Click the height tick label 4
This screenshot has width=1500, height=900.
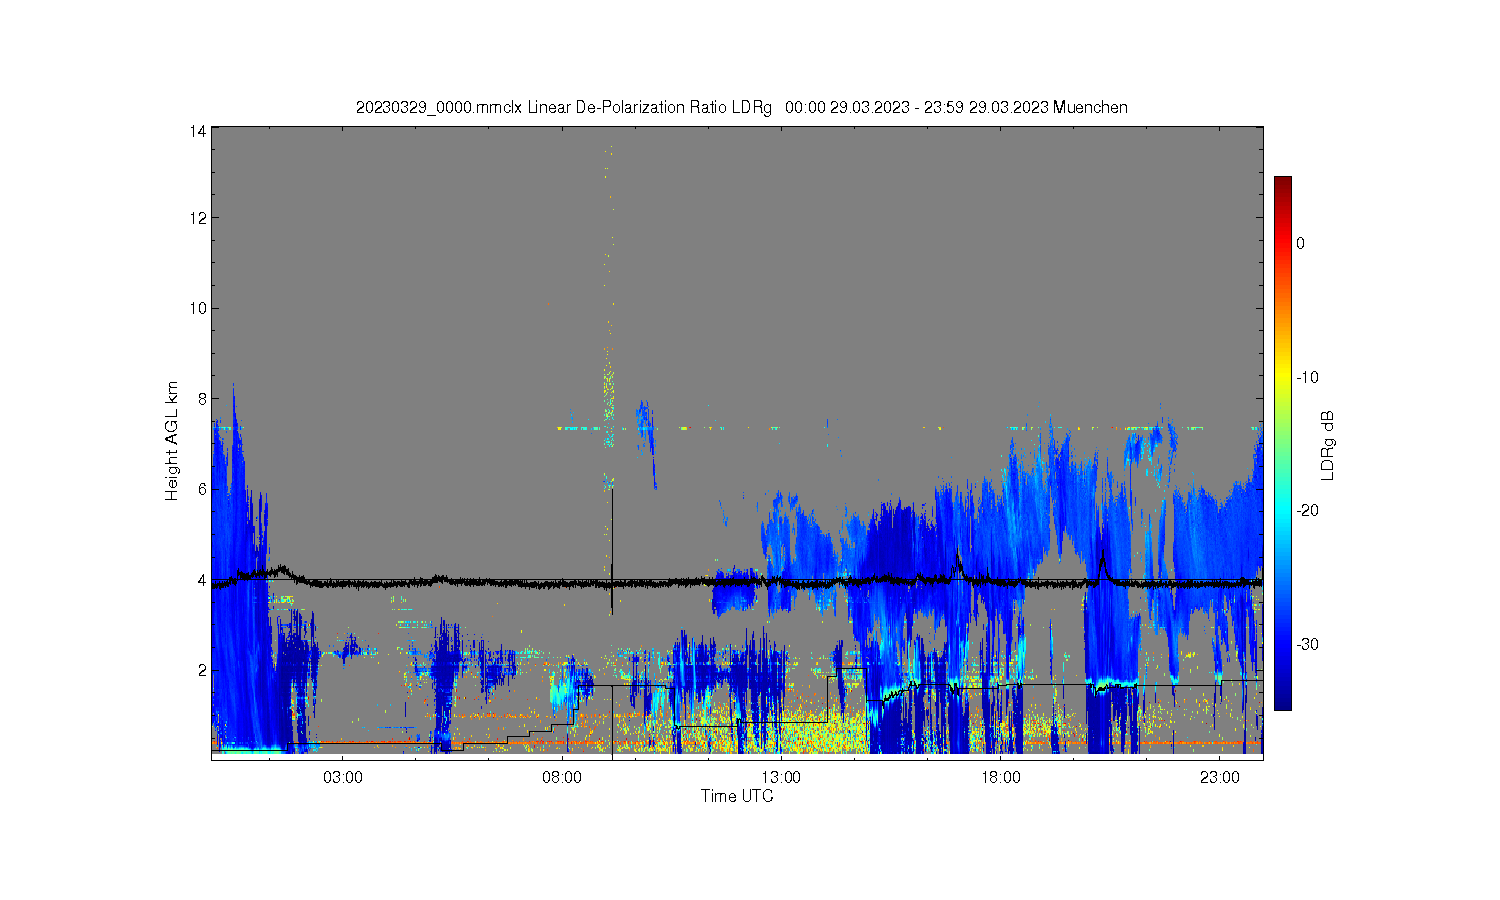[202, 580]
